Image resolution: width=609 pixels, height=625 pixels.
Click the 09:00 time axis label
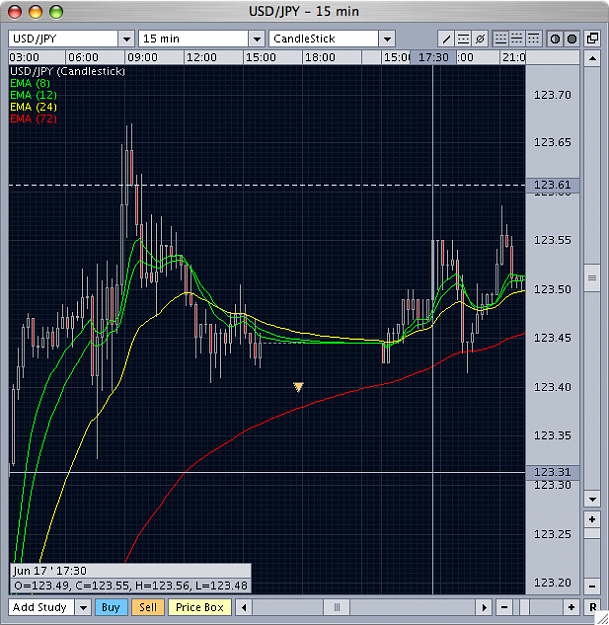click(x=142, y=57)
